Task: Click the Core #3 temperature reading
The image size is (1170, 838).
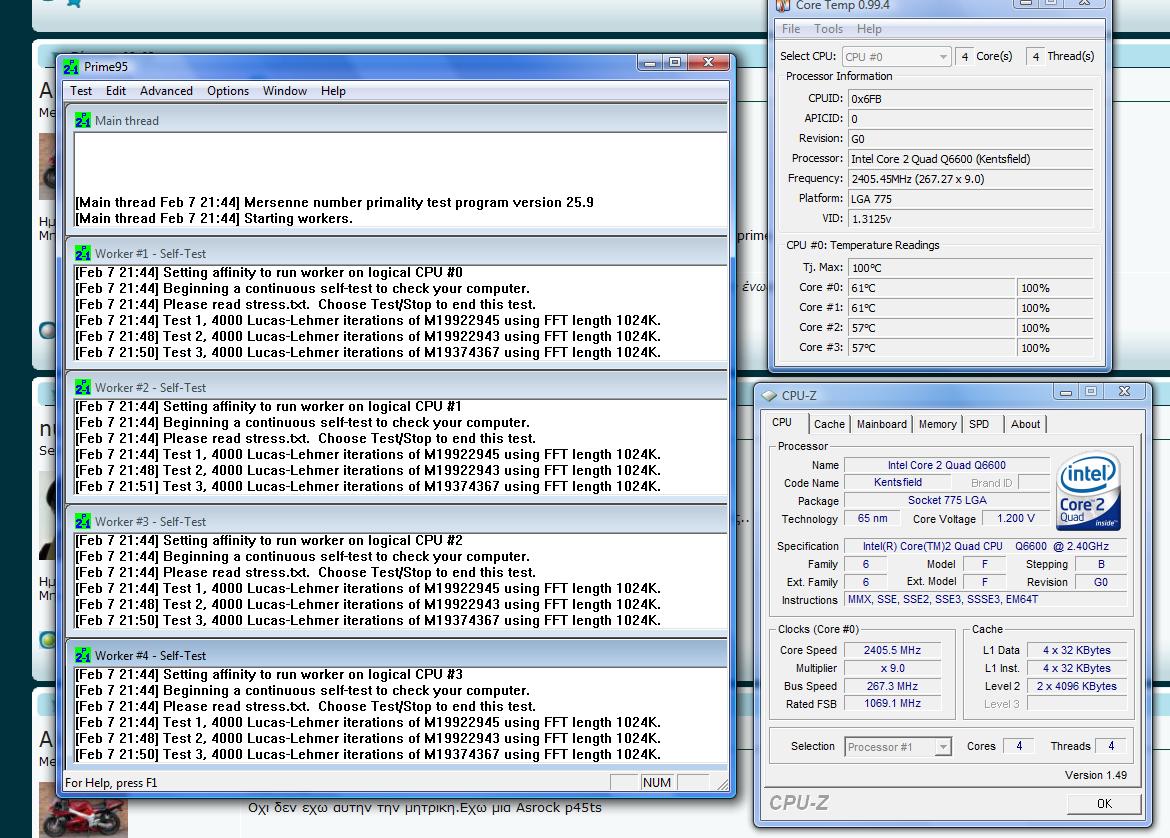Action: tap(931, 348)
